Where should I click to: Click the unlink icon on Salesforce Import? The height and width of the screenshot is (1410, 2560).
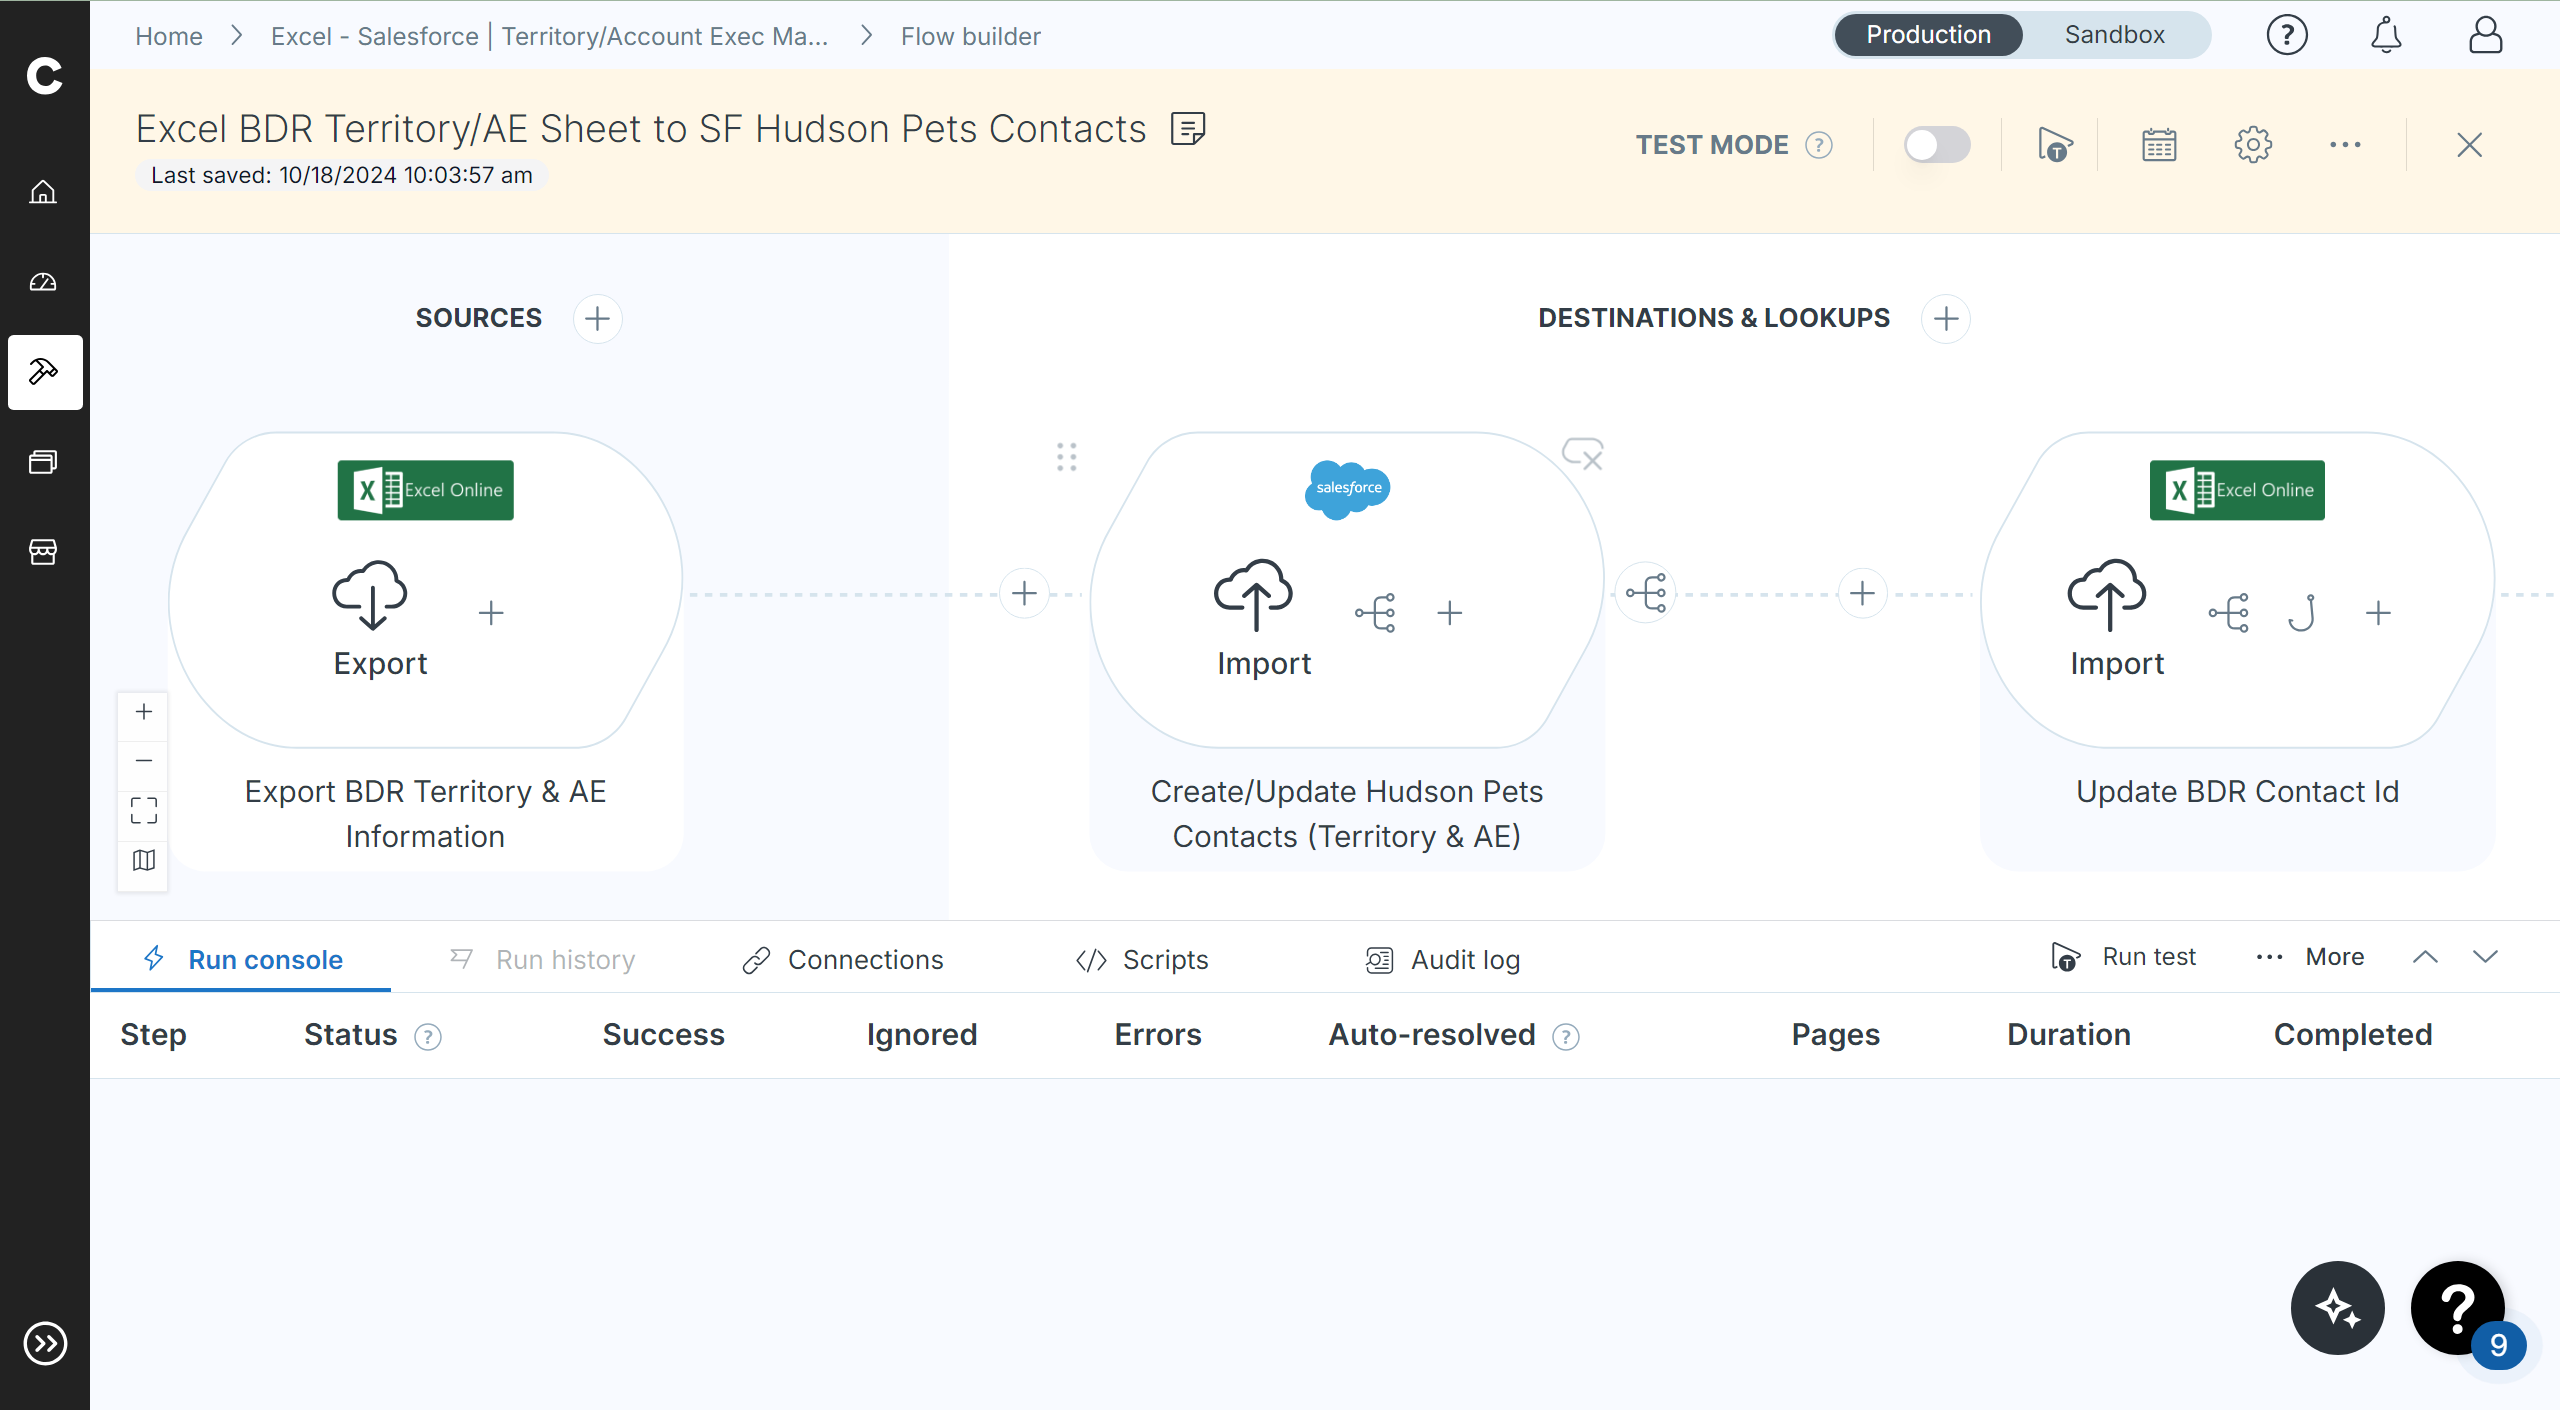point(1582,454)
